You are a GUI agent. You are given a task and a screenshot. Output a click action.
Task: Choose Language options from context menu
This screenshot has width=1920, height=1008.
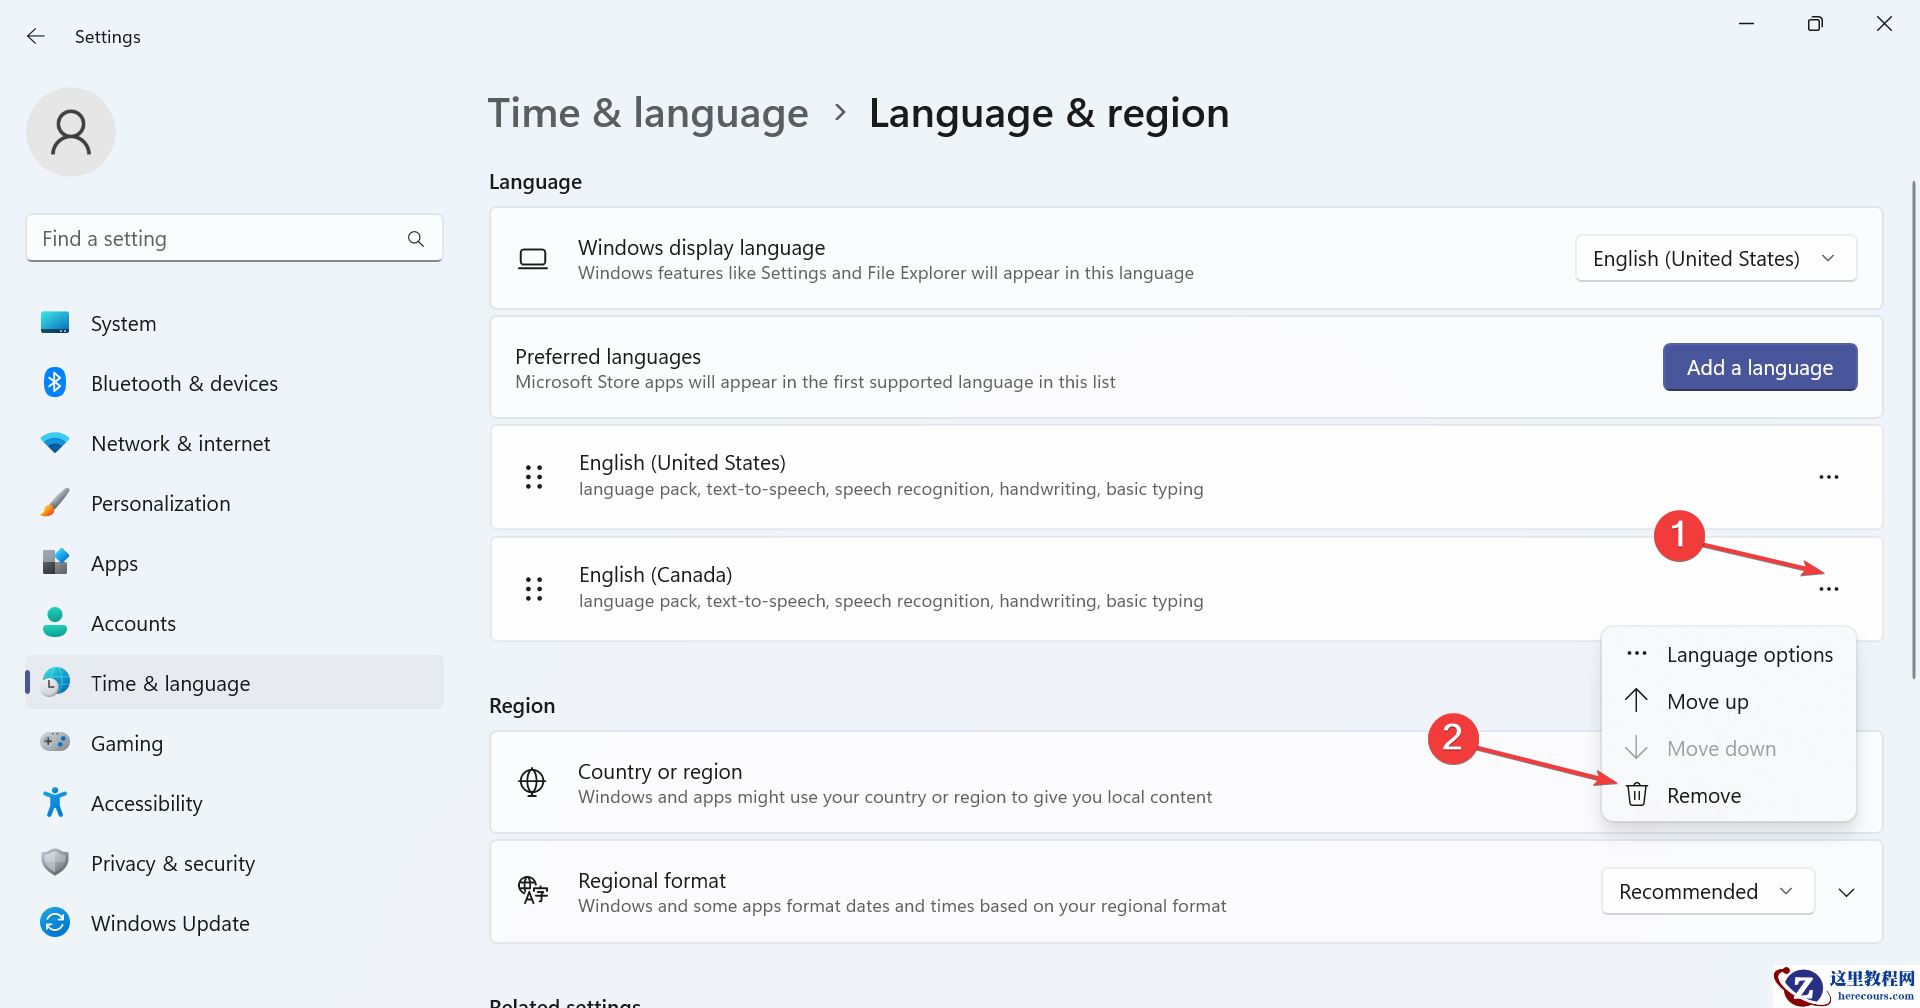tap(1729, 655)
